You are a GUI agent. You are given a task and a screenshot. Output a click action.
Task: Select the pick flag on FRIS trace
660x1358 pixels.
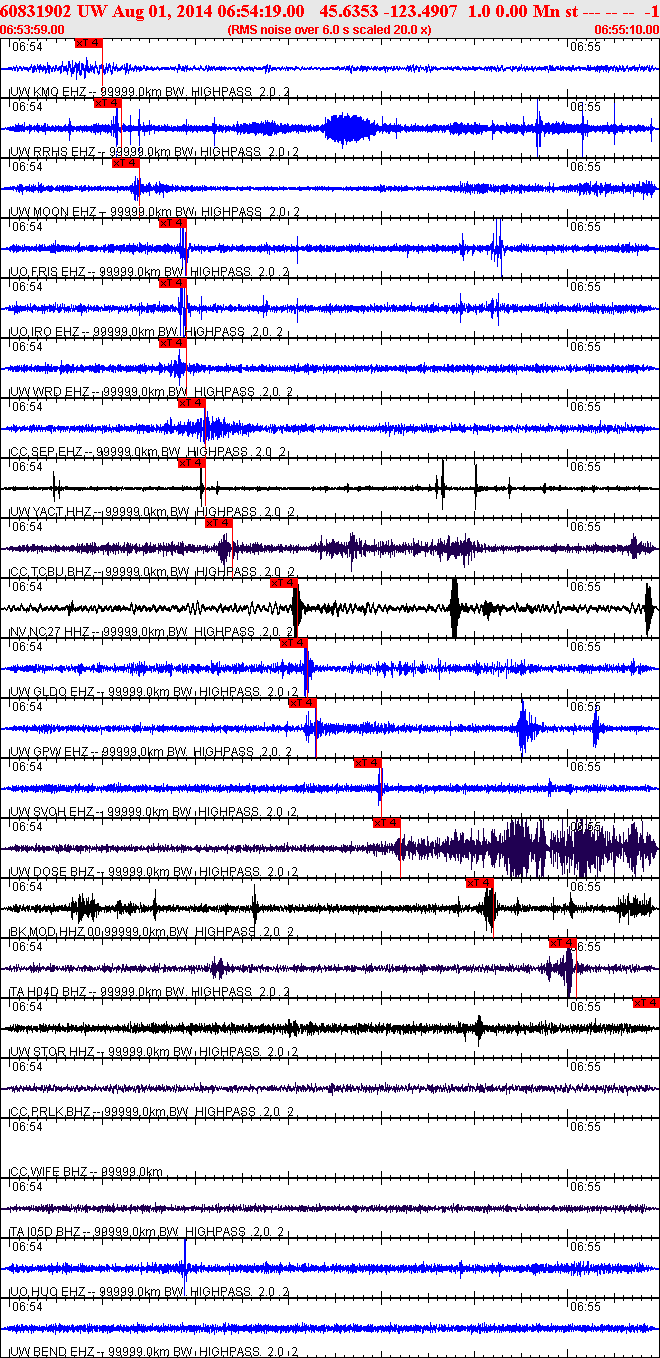point(173,223)
